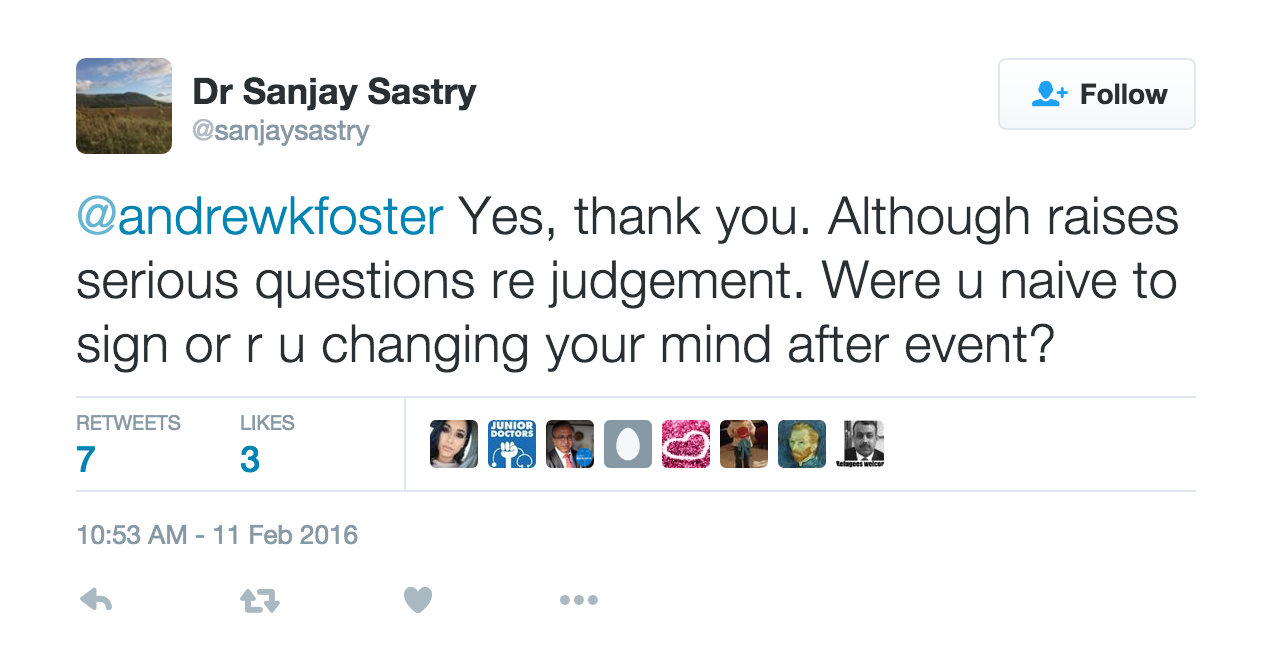
Task: Click the Junior Doctors avatar
Action: click(512, 444)
